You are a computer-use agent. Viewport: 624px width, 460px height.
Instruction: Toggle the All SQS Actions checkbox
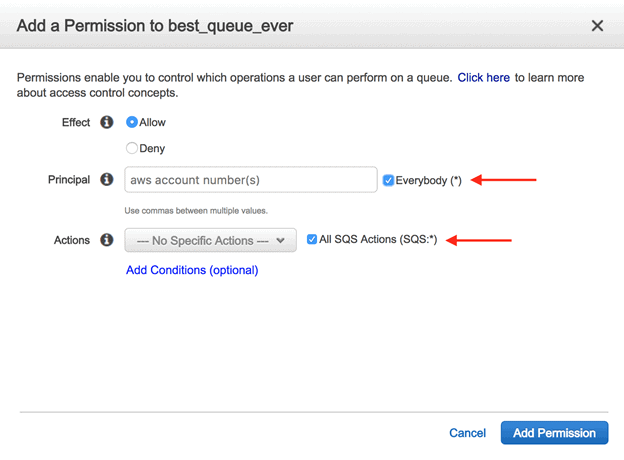pyautogui.click(x=312, y=239)
